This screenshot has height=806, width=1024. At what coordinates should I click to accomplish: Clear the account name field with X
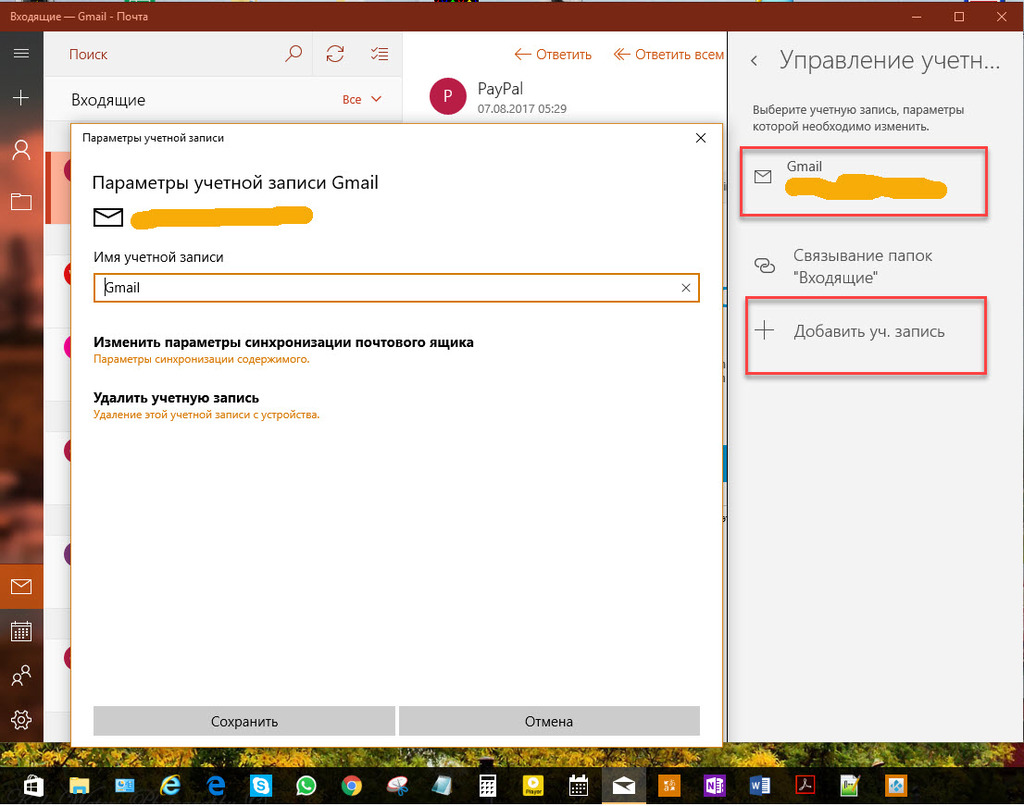686,288
